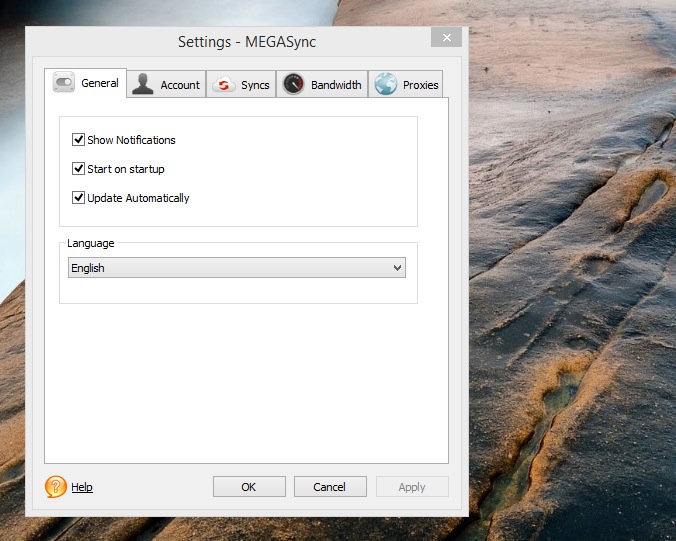Disable the Start on startup checkbox
This screenshot has width=676, height=541.
tap(78, 169)
